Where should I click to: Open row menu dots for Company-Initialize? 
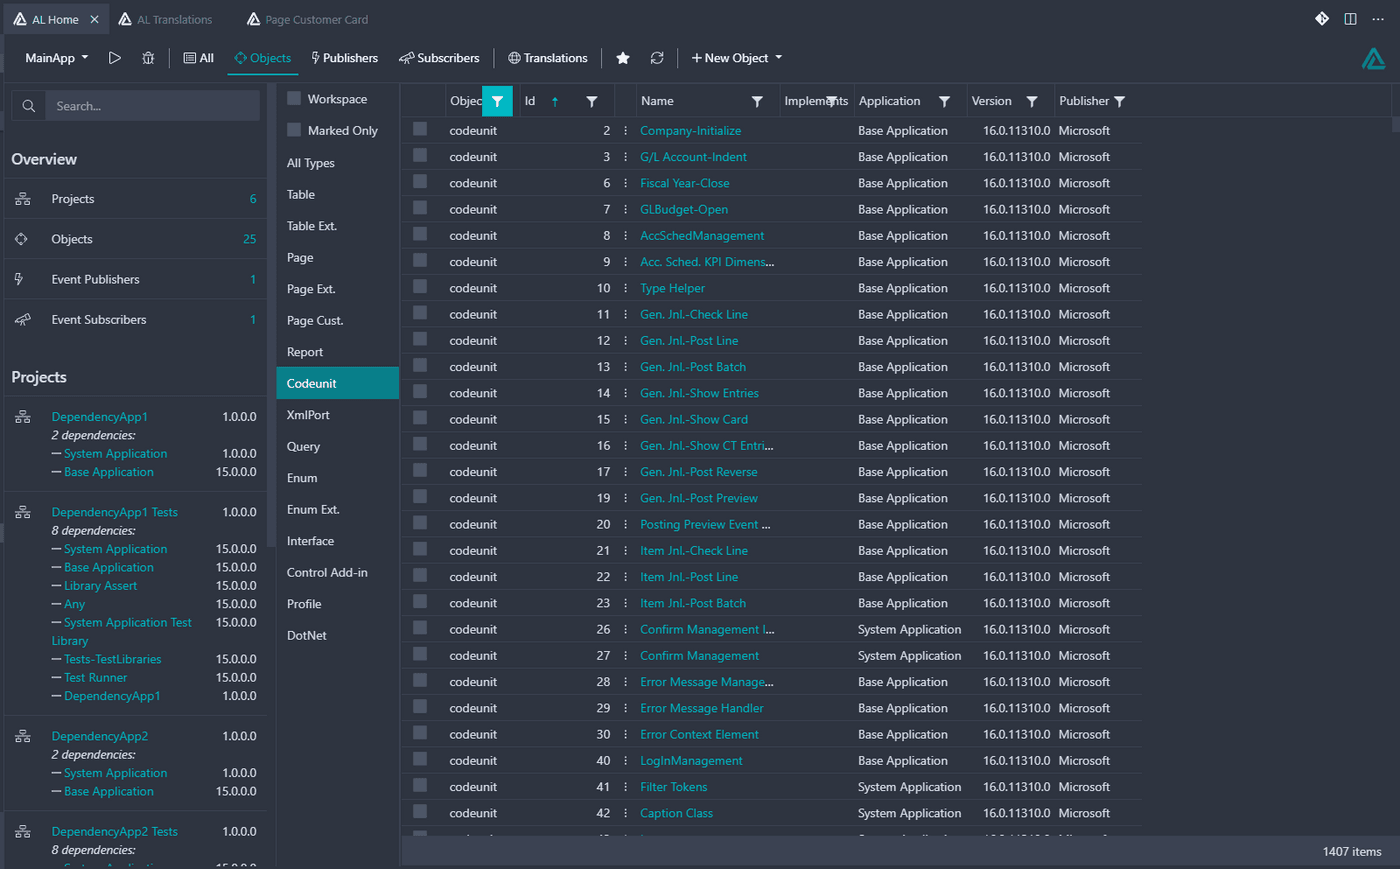[626, 131]
